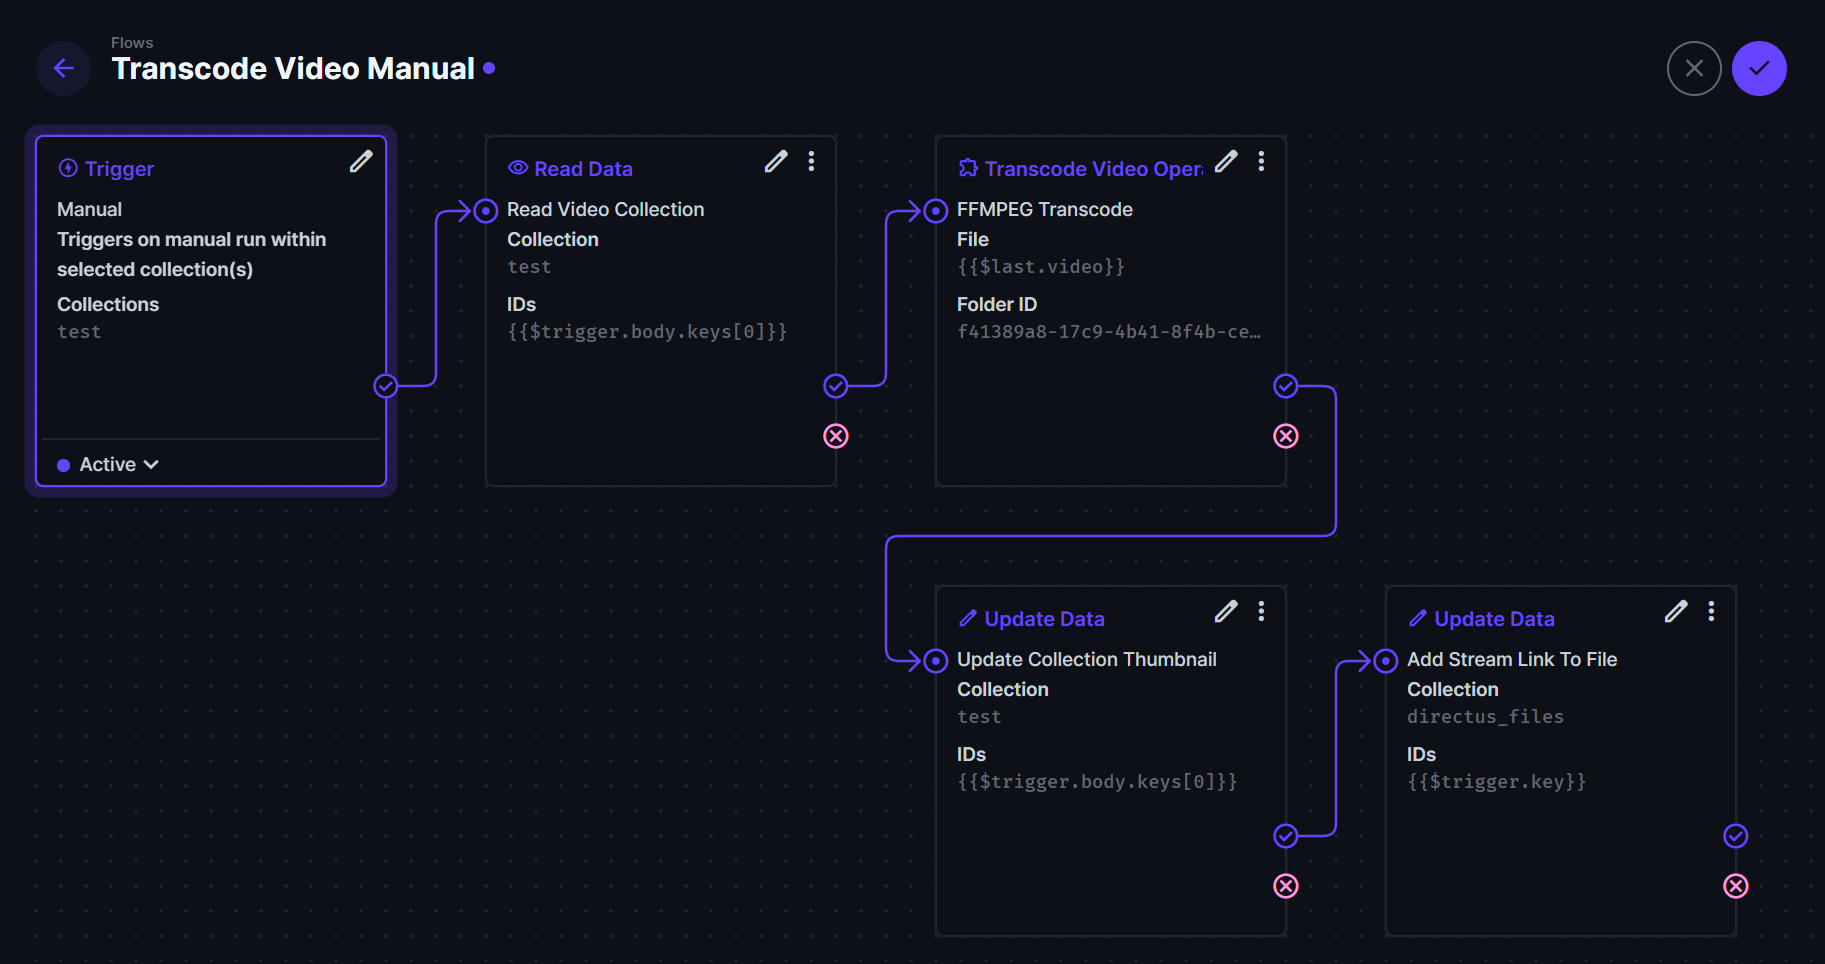This screenshot has height=964, width=1825.
Task: Open the kebab menu on Update Collection Thumbnail
Action: (1261, 611)
